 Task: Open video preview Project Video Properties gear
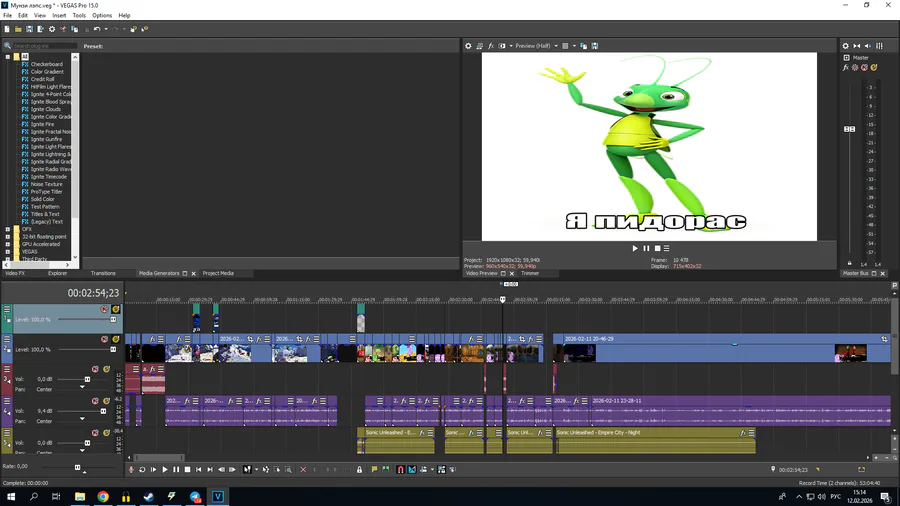pos(468,46)
